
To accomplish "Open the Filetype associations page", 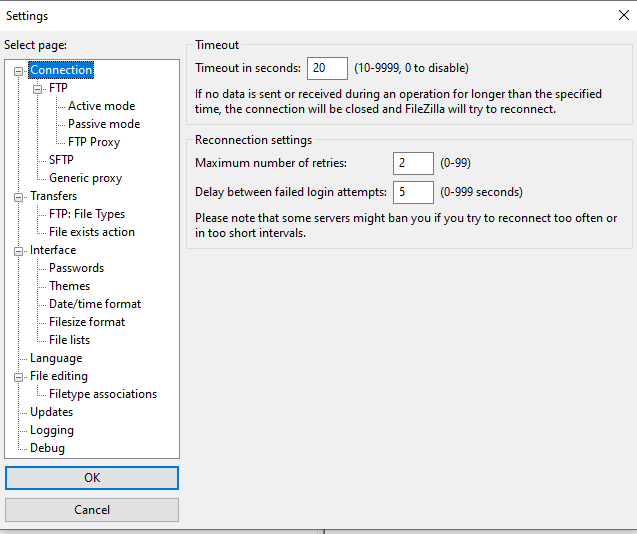I will (x=103, y=394).
